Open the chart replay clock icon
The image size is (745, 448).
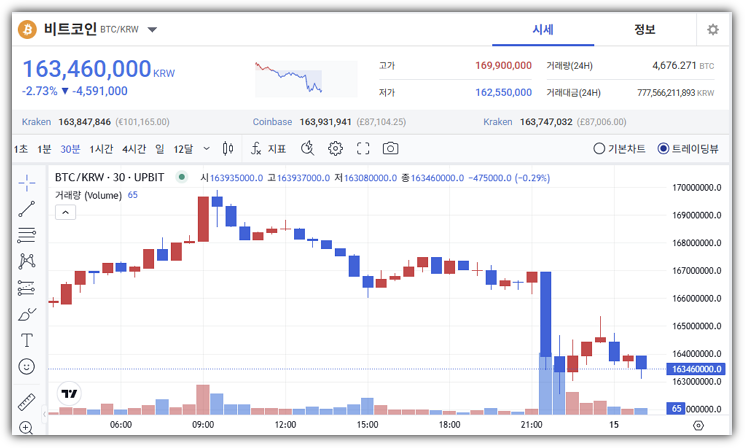(x=307, y=149)
